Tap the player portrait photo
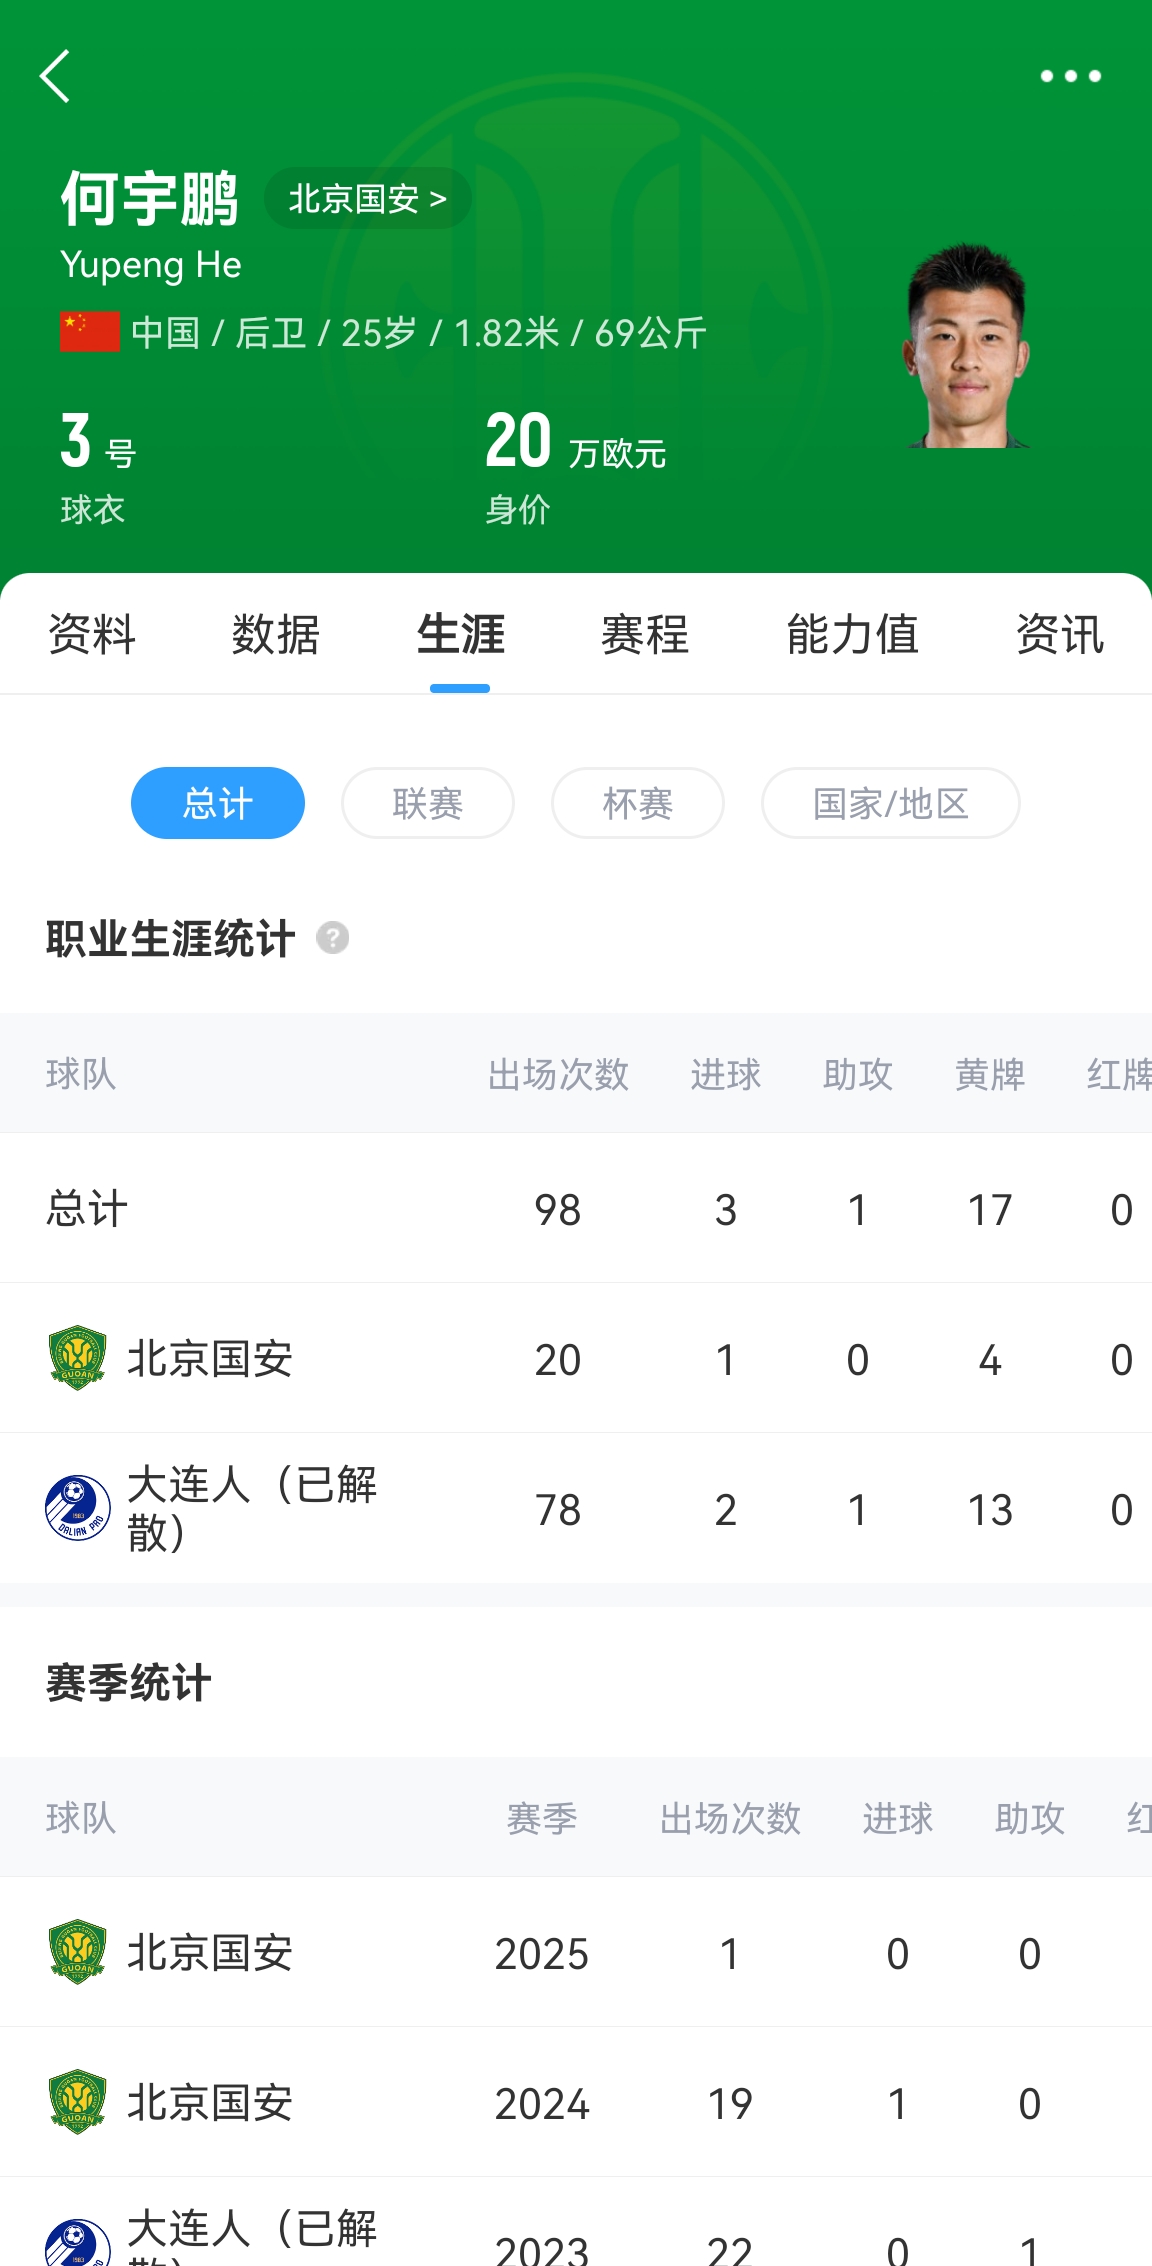Image resolution: width=1152 pixels, height=2266 pixels. pos(966,346)
